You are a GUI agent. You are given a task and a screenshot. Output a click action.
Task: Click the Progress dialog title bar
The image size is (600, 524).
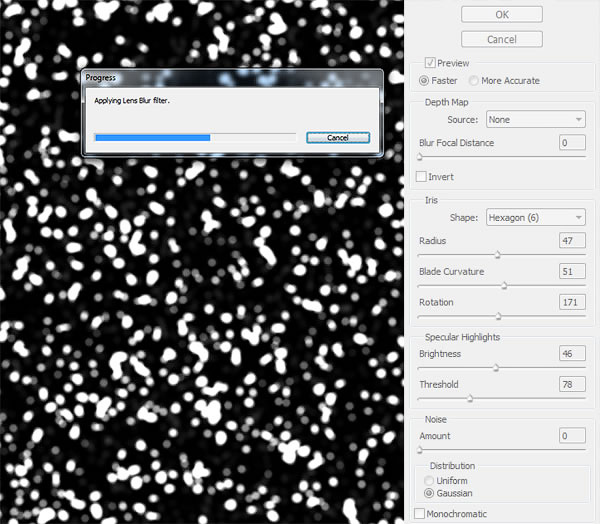(x=232, y=78)
